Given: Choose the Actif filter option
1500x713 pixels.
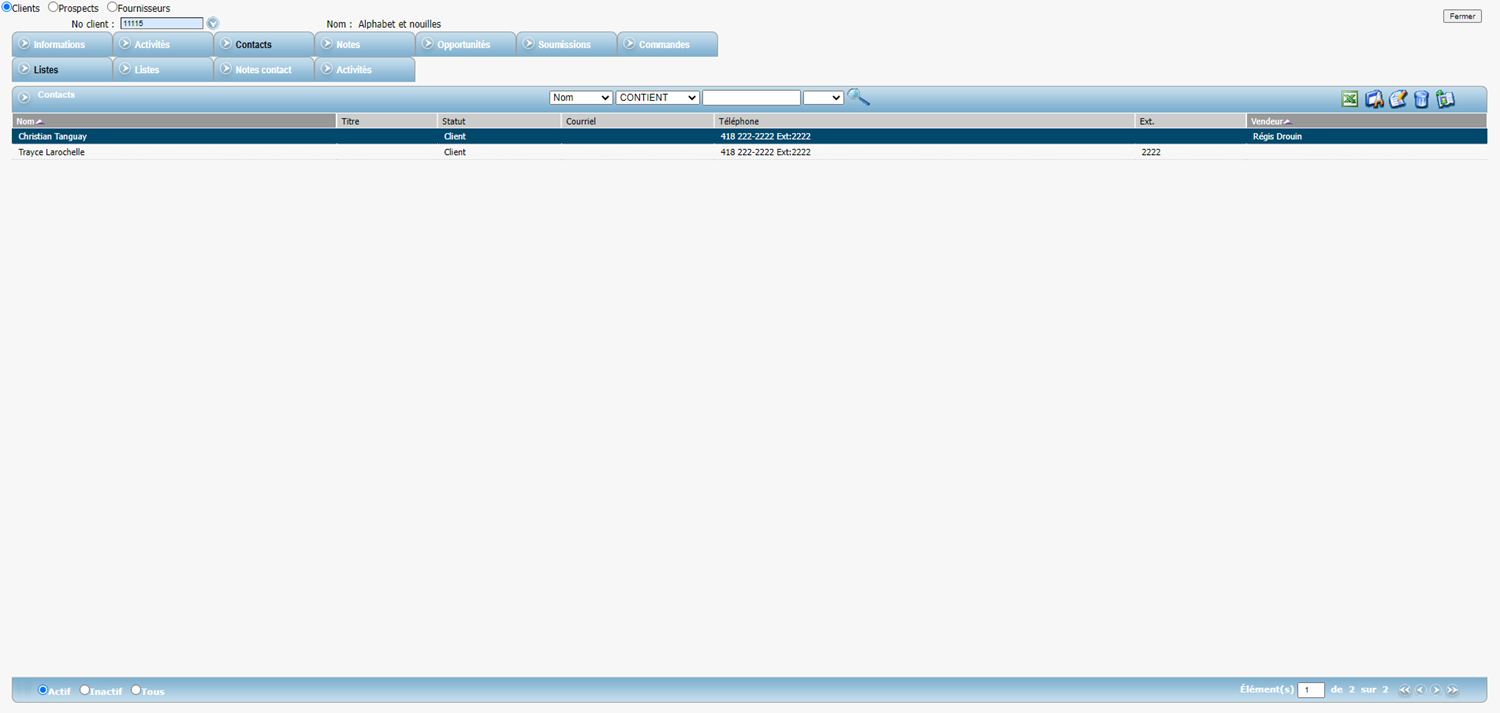Looking at the screenshot, I should point(43,690).
